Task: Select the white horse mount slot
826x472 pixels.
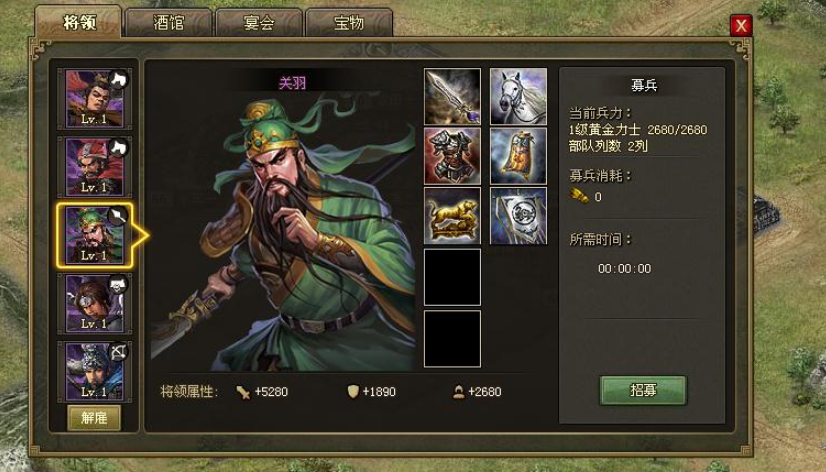Action: tap(518, 96)
